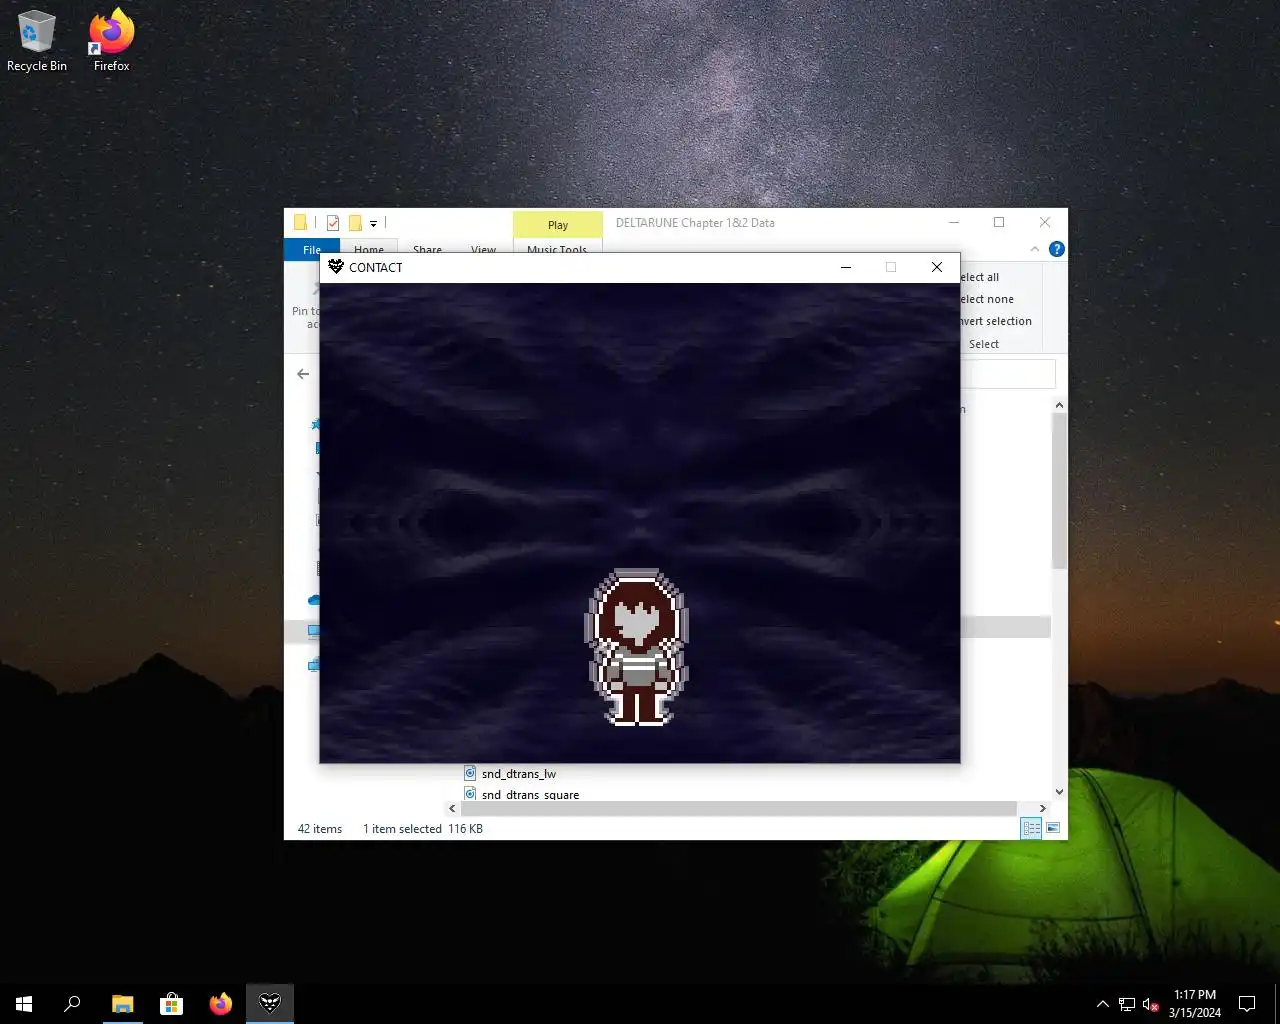Show hidden system tray icons chevron
1280x1024 pixels.
1103,1004
